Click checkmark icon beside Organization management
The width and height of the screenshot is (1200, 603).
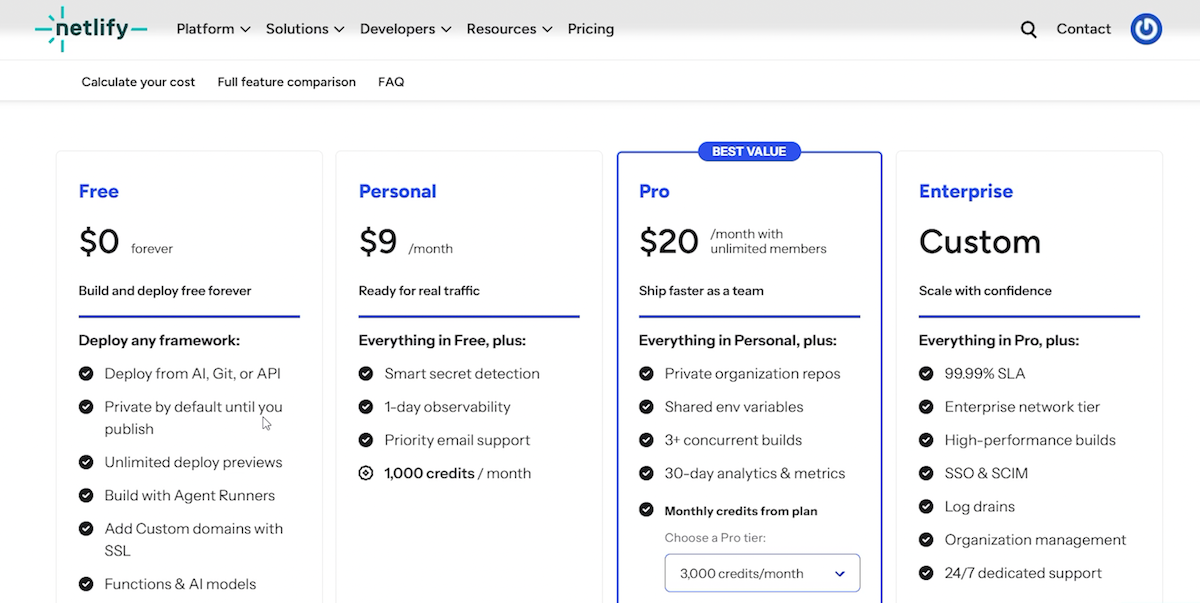click(x=926, y=540)
